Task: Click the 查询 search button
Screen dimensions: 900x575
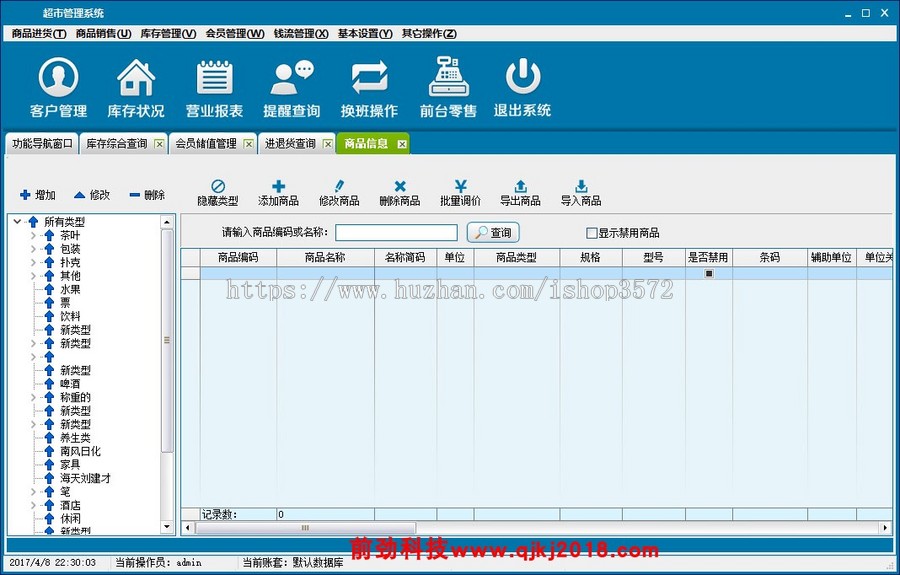Action: pos(493,232)
